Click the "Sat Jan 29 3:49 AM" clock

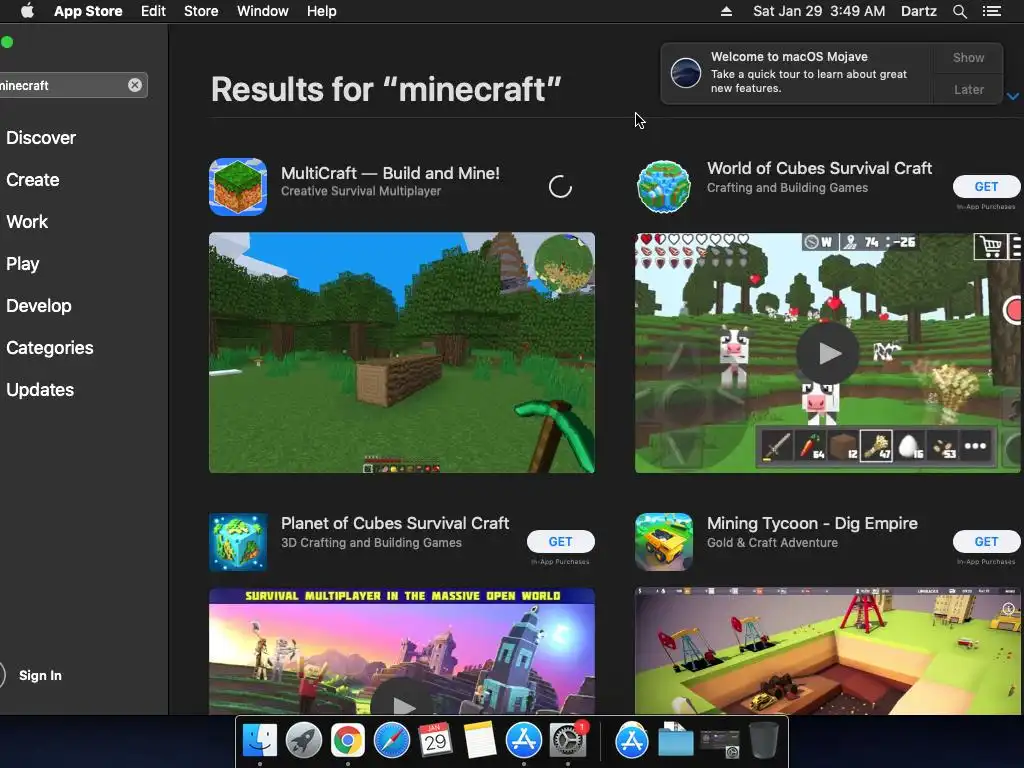pos(819,11)
